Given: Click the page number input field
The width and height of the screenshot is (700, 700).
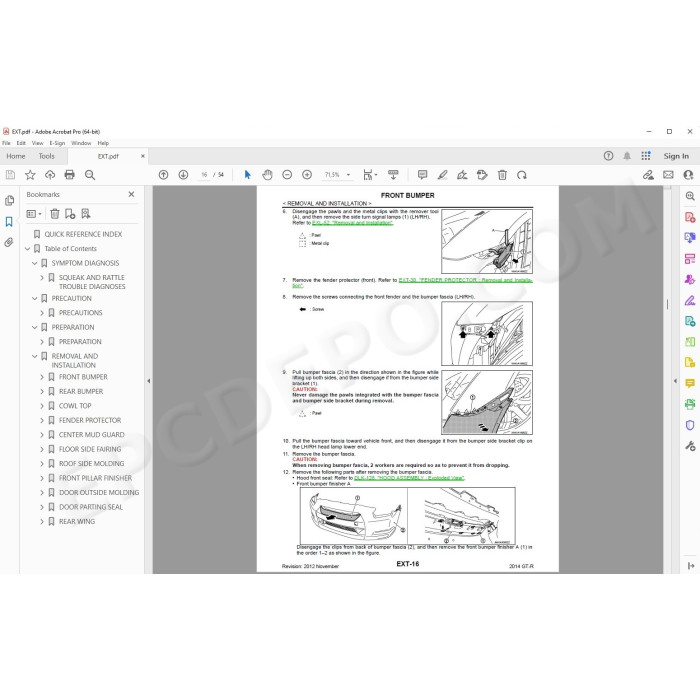Looking at the screenshot, I should point(204,175).
